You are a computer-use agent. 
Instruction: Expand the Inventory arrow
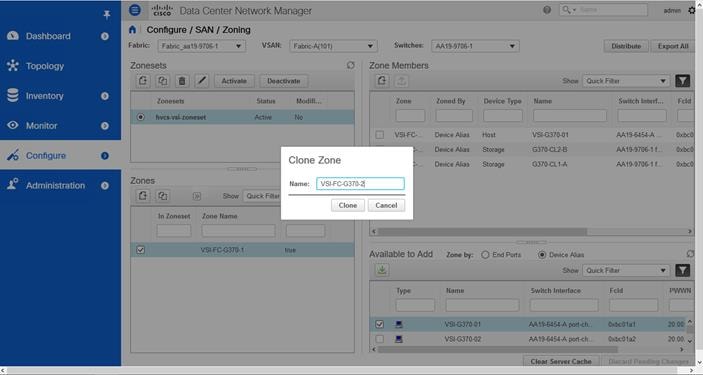(105, 96)
